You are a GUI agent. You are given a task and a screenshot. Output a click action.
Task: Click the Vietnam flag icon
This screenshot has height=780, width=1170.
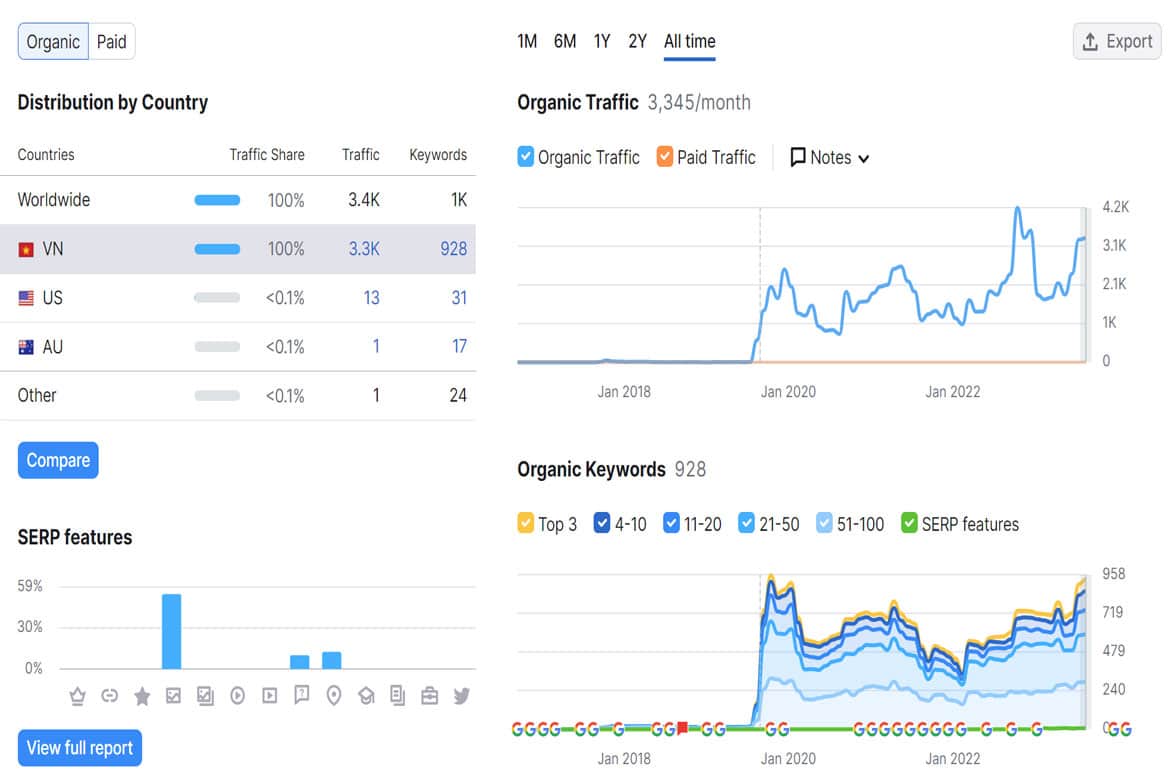click(x=26, y=249)
